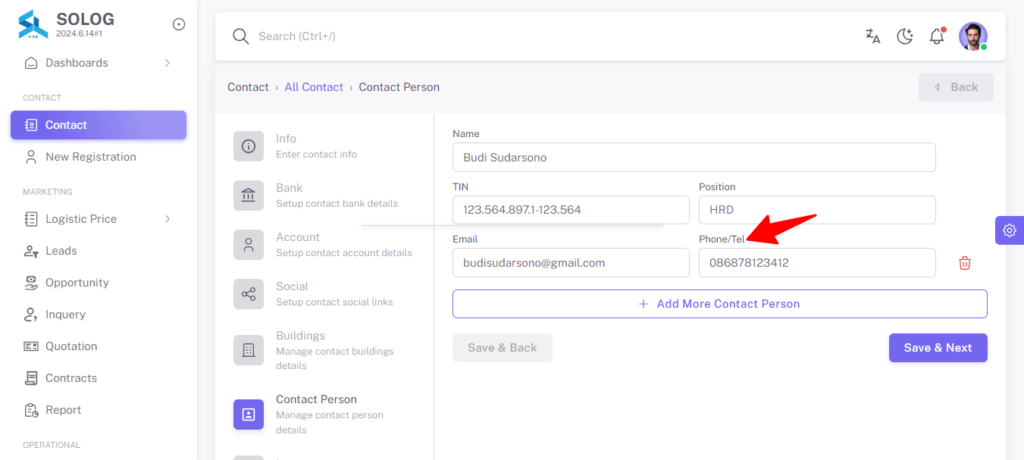Click the search magnifier icon
Viewport: 1024px width, 460px height.
(241, 37)
